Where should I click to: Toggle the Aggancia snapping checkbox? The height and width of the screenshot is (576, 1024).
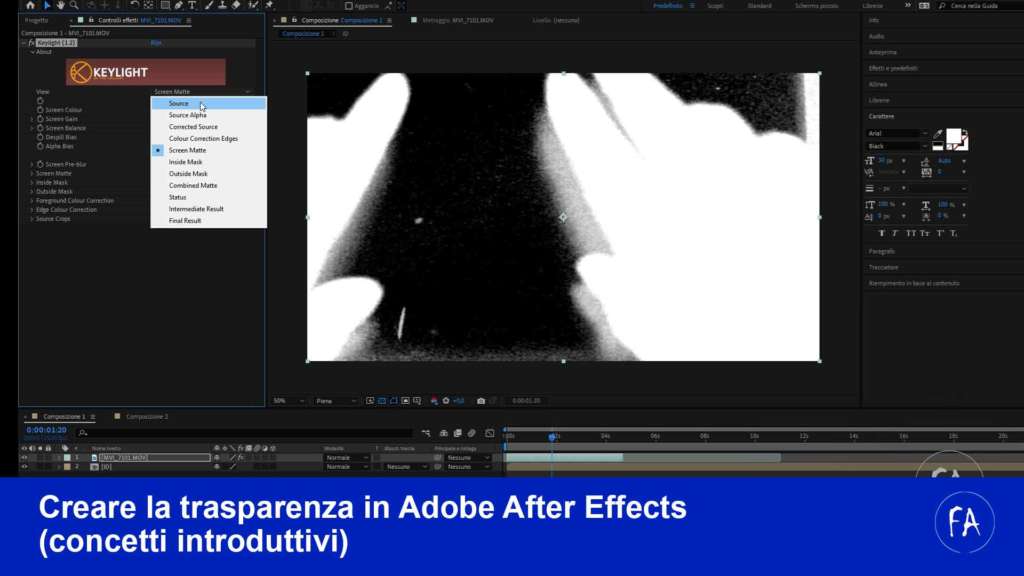[349, 6]
